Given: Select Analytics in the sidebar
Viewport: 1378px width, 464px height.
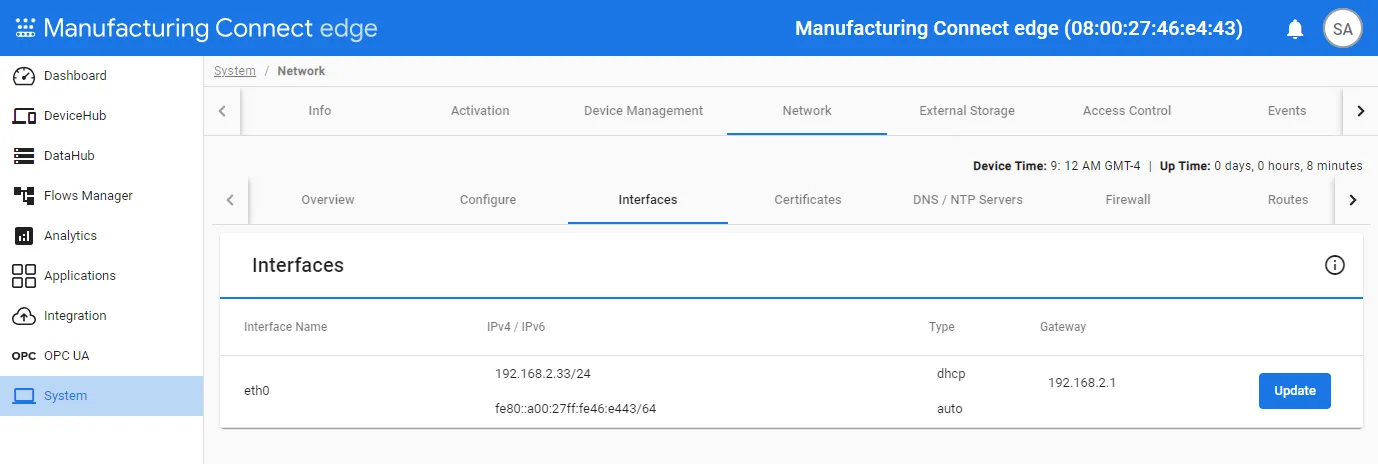Looking at the screenshot, I should click(70, 236).
